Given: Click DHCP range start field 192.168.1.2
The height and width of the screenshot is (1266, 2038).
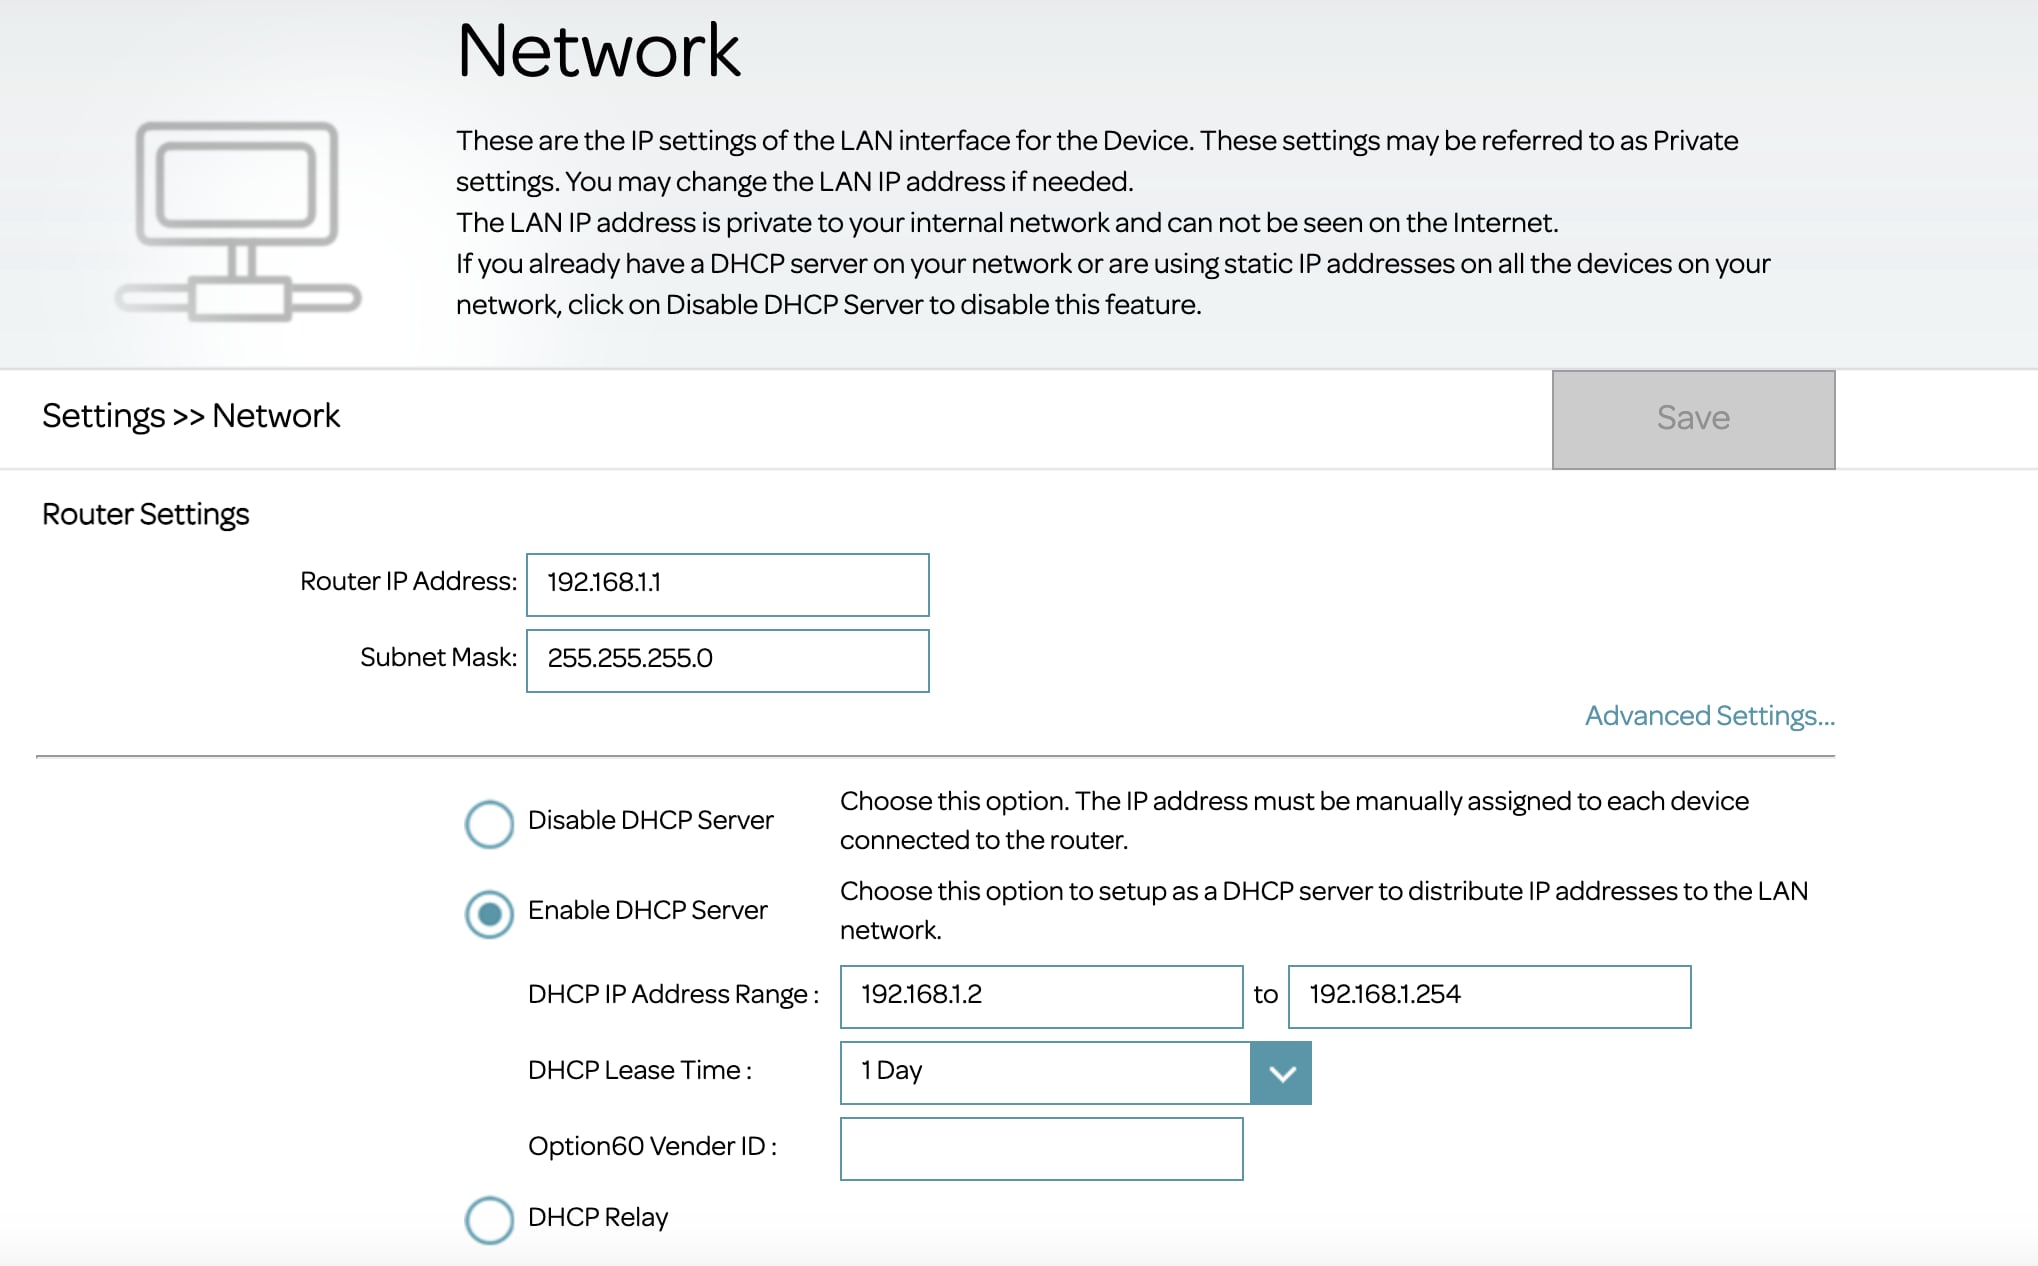Looking at the screenshot, I should coord(1041,997).
